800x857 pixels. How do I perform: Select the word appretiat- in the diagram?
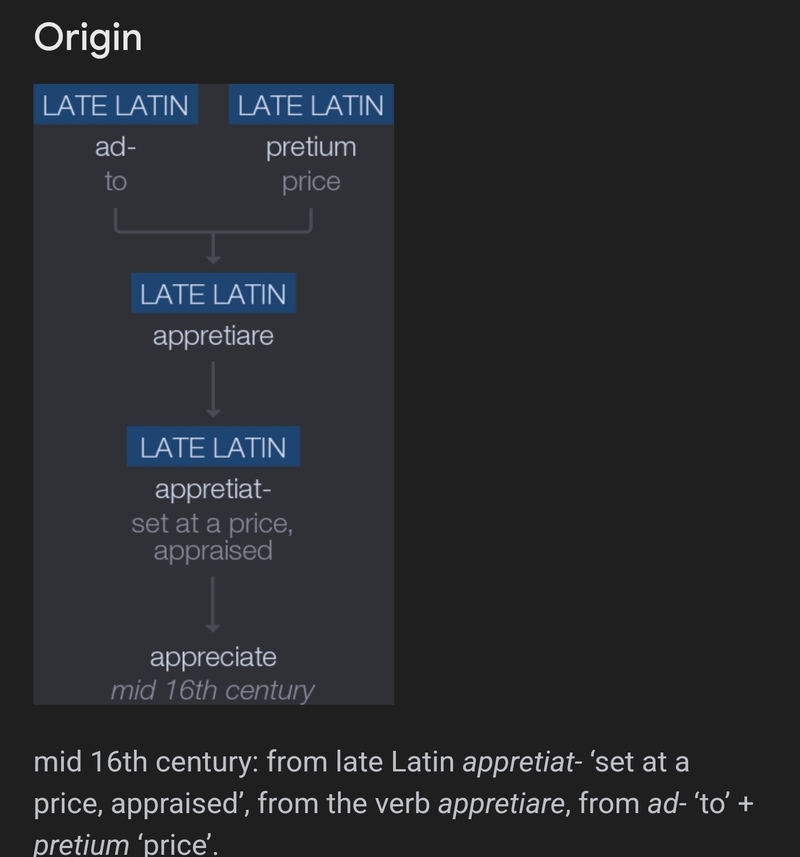[x=213, y=490]
